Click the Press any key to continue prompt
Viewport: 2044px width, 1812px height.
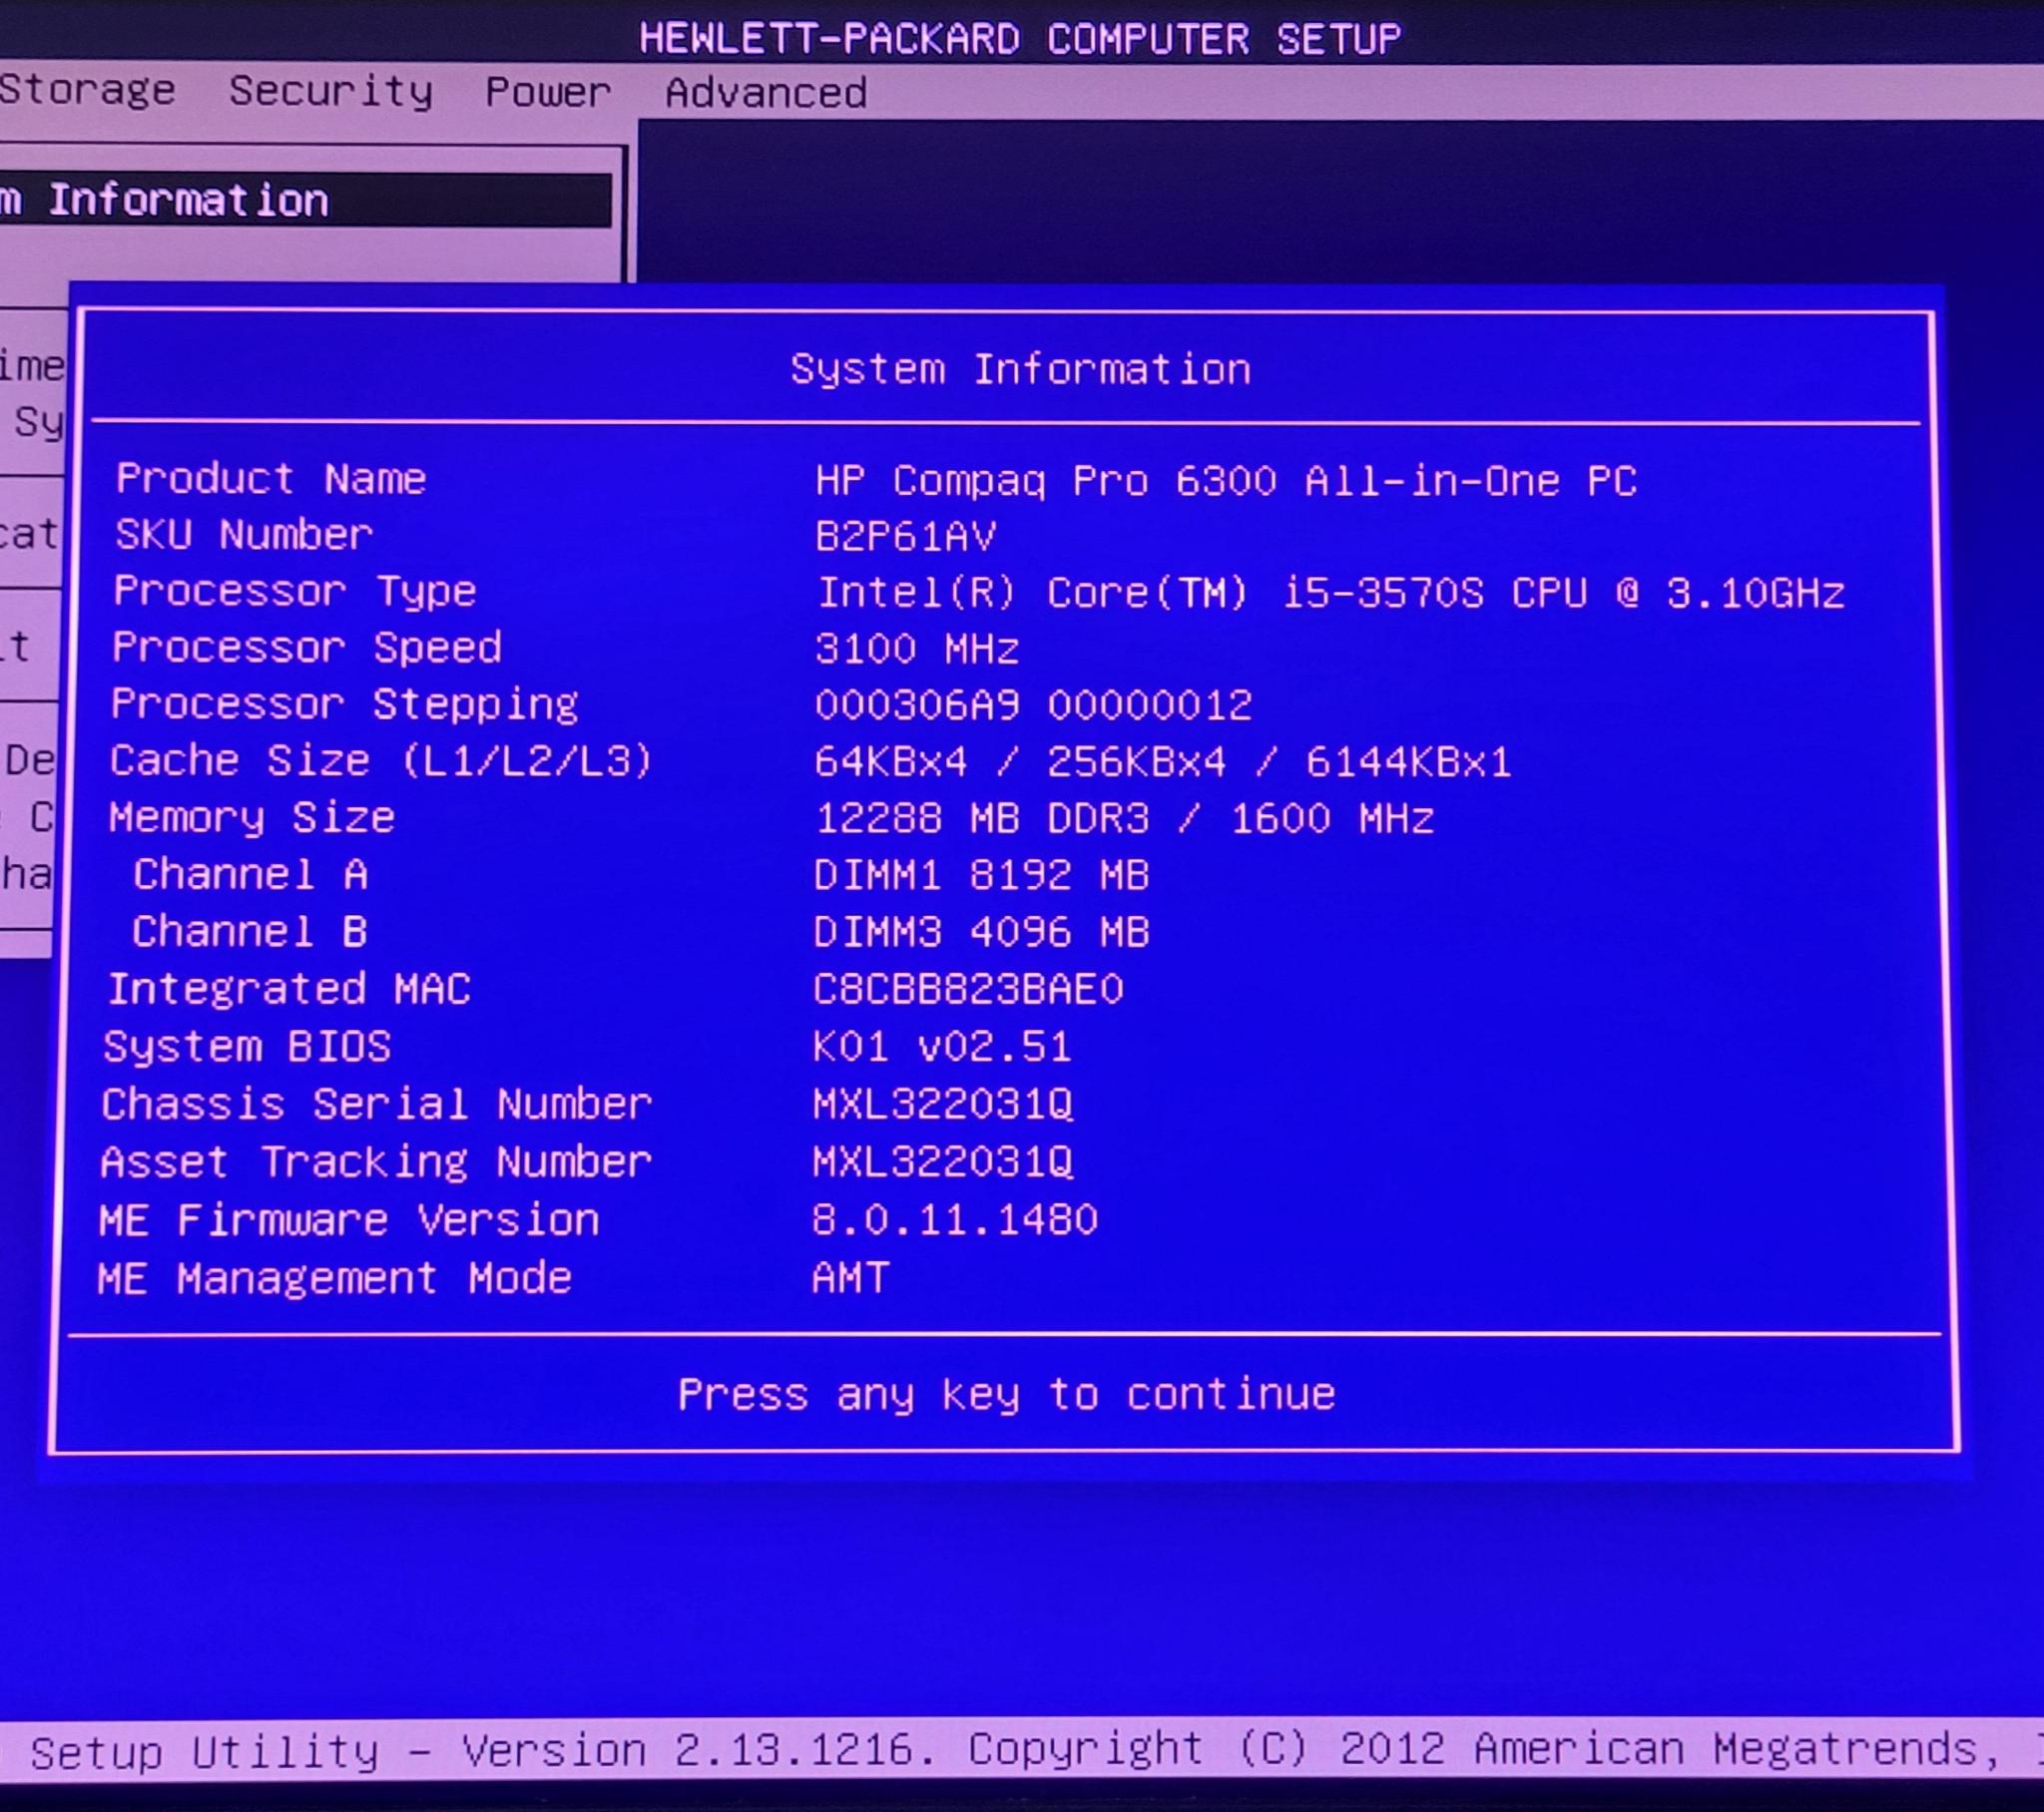(x=1007, y=1395)
